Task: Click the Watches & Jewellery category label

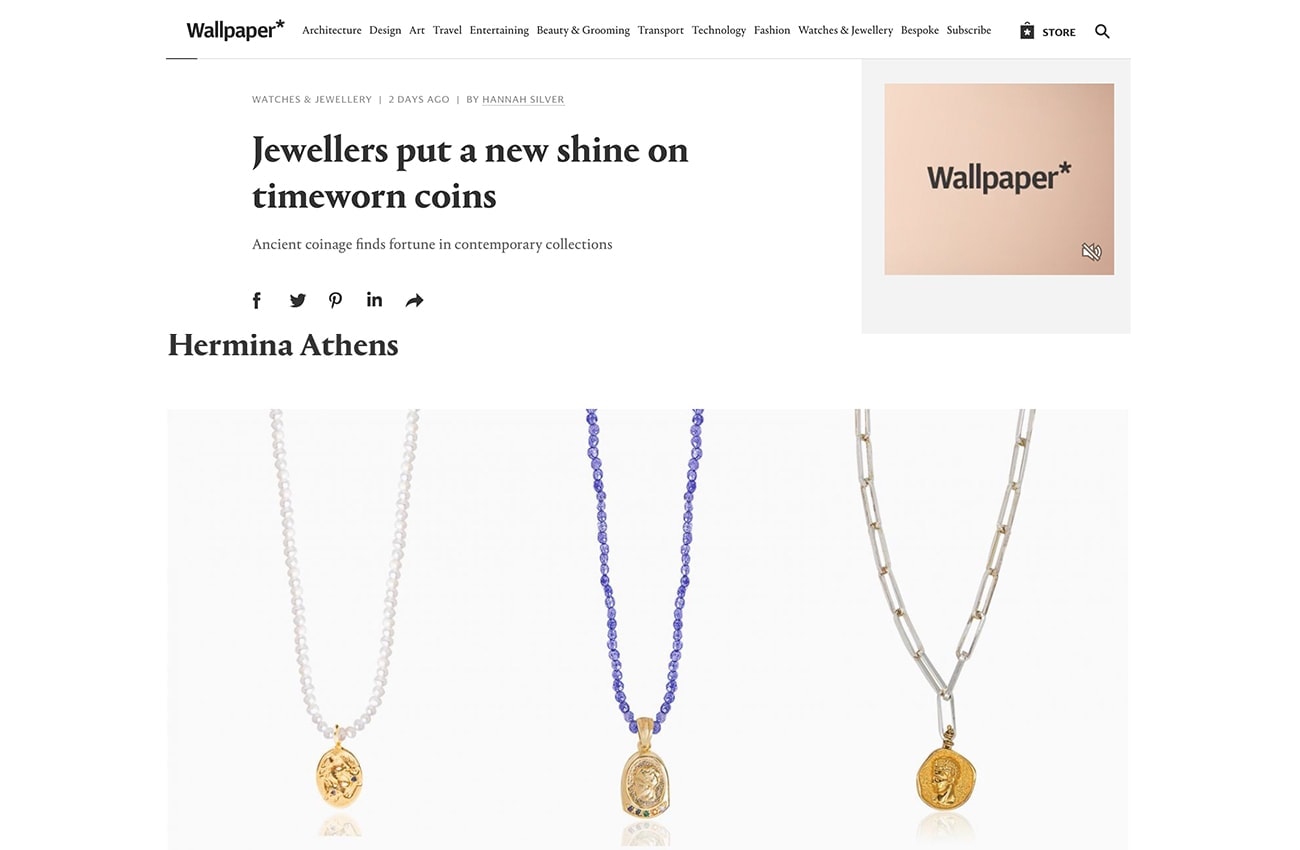Action: point(312,99)
